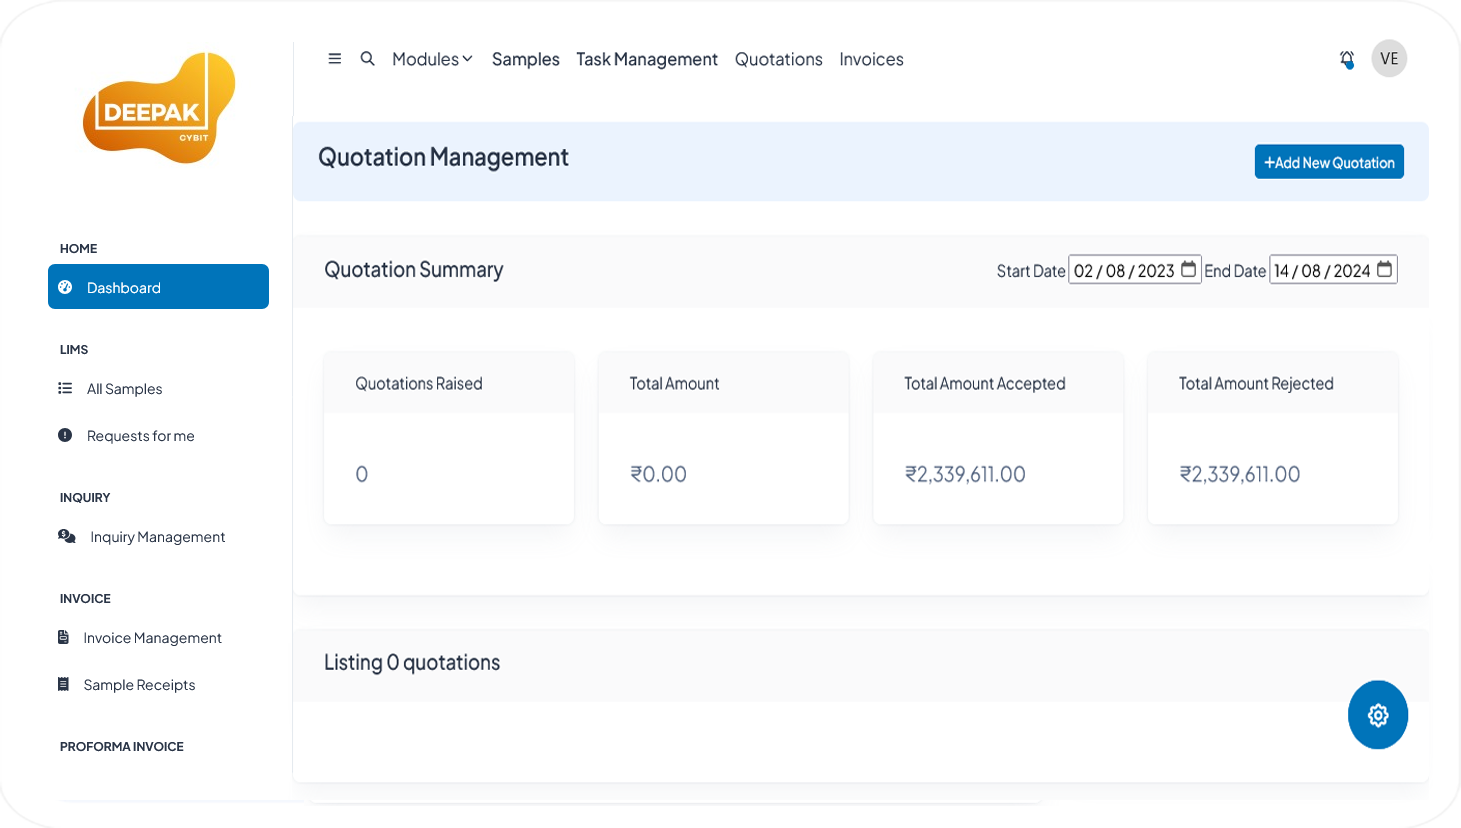Open the floating settings gear button
Screen dimensions: 1461x828
click(1377, 715)
